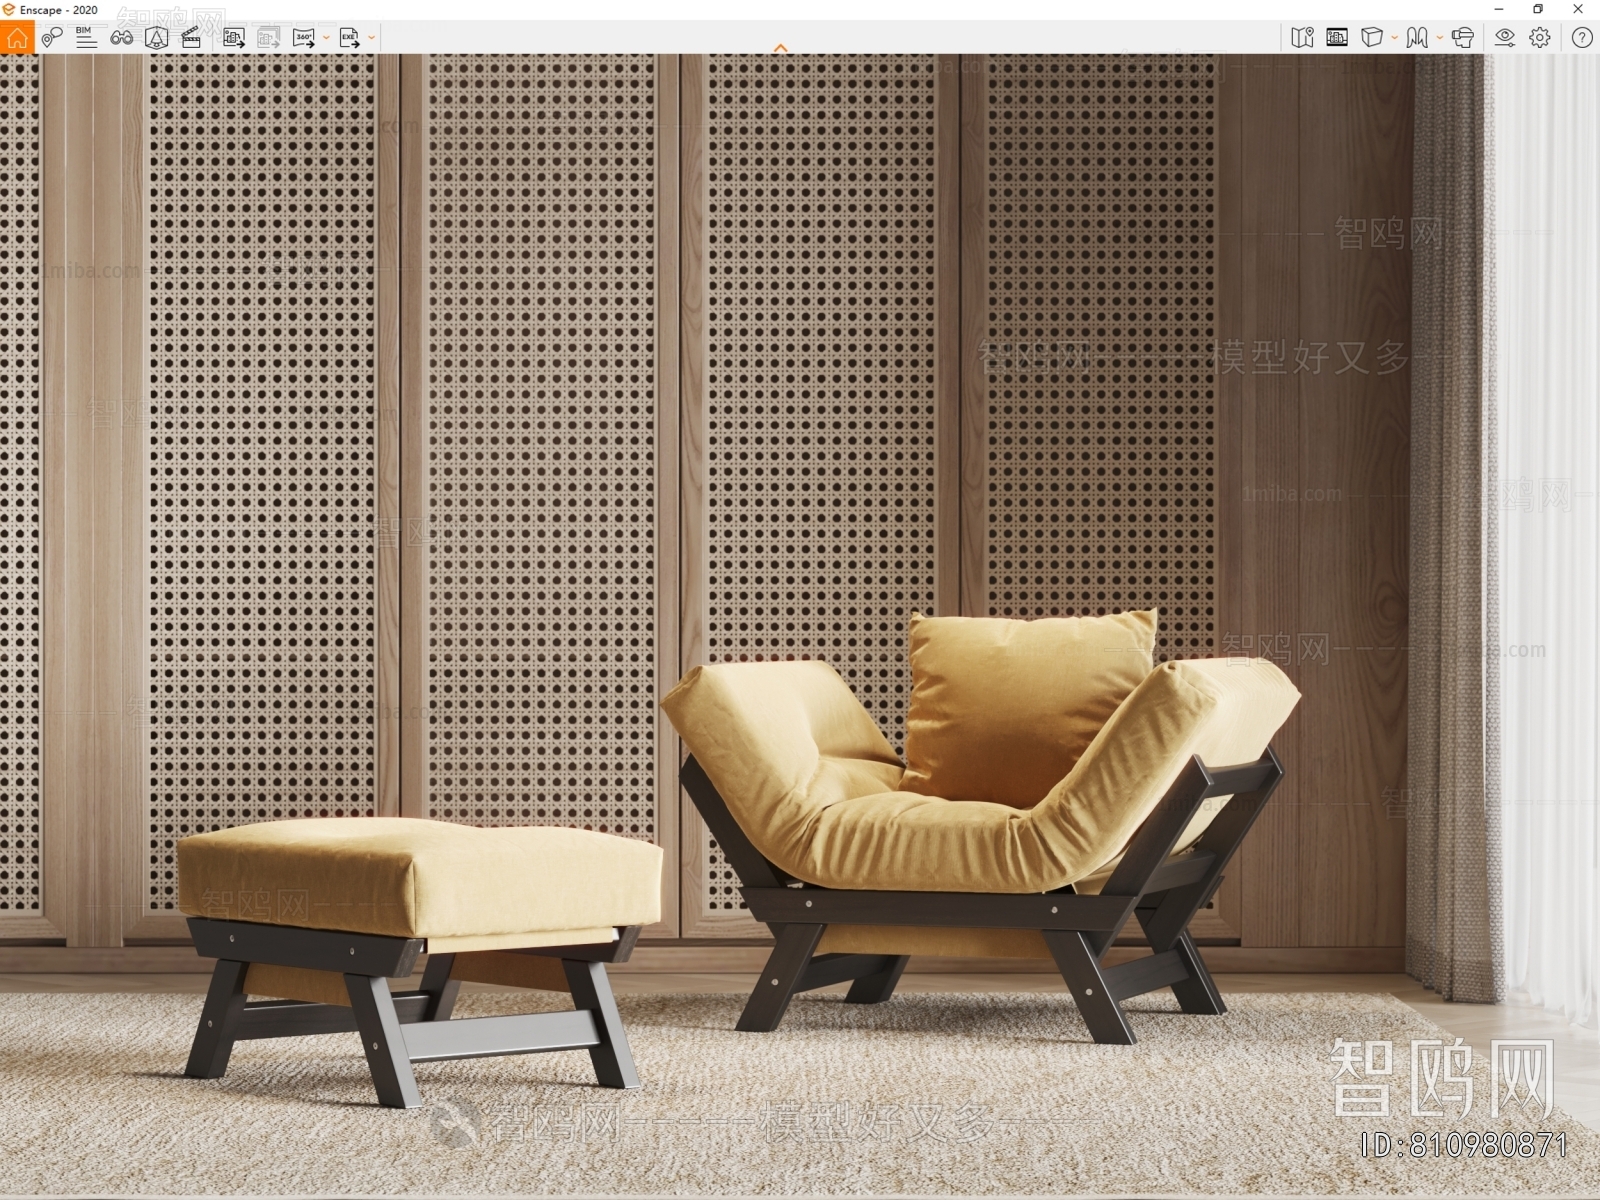Screen dimensions: 1600x1200
Task: Take a screenshot export
Action: click(234, 38)
